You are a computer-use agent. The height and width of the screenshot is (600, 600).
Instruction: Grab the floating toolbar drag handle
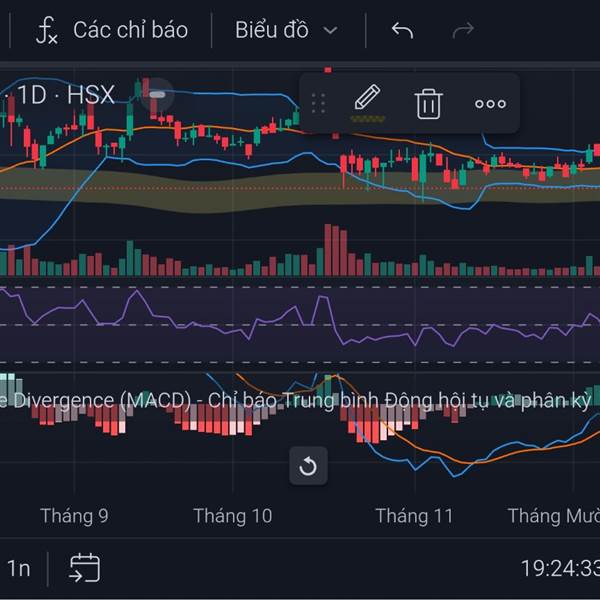click(x=319, y=103)
